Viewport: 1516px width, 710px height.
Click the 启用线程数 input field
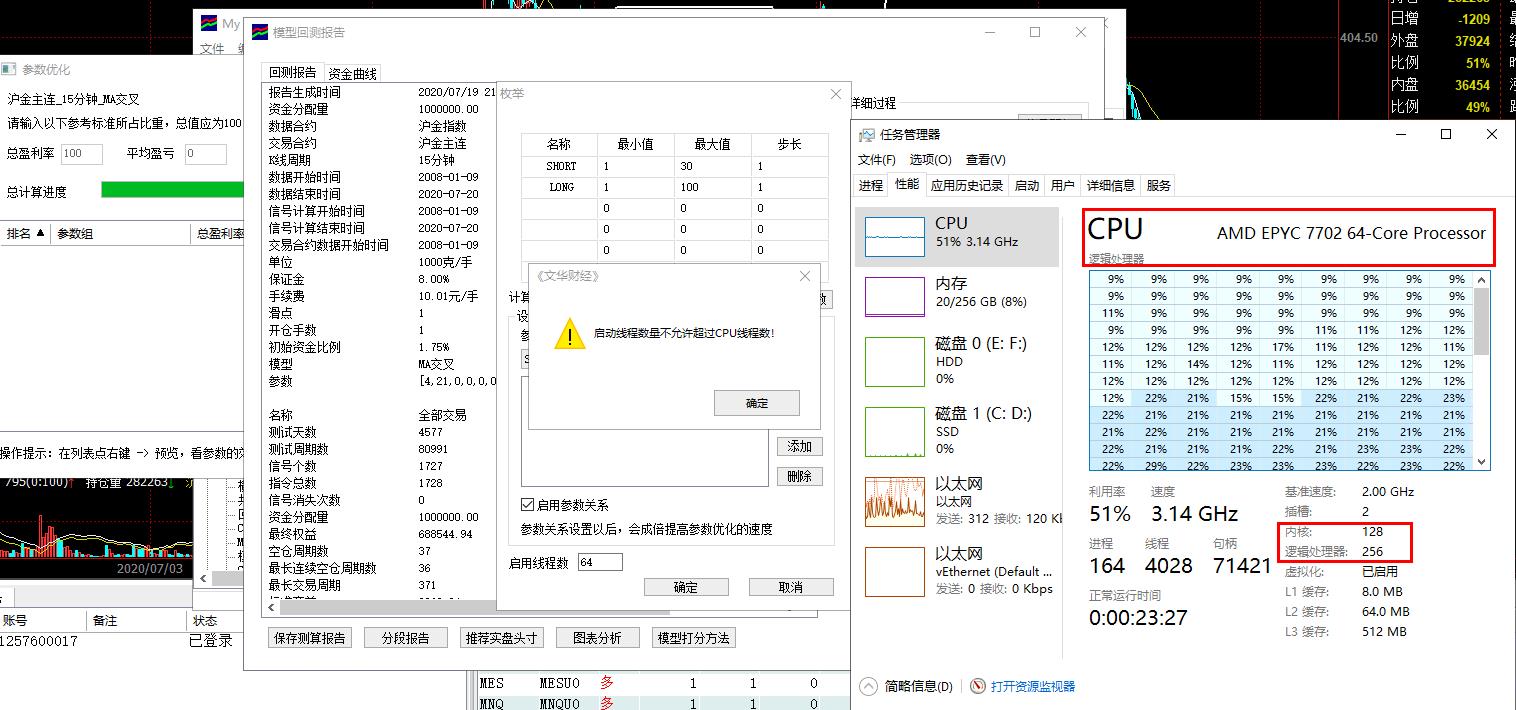click(600, 562)
